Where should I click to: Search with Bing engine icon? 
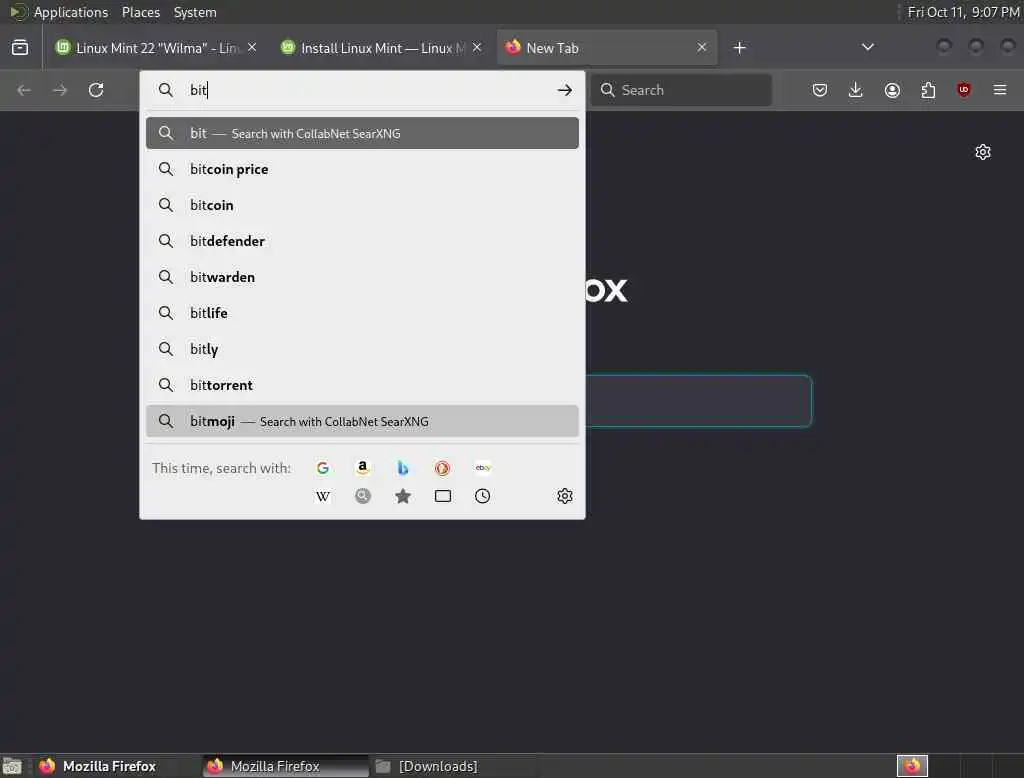402,468
